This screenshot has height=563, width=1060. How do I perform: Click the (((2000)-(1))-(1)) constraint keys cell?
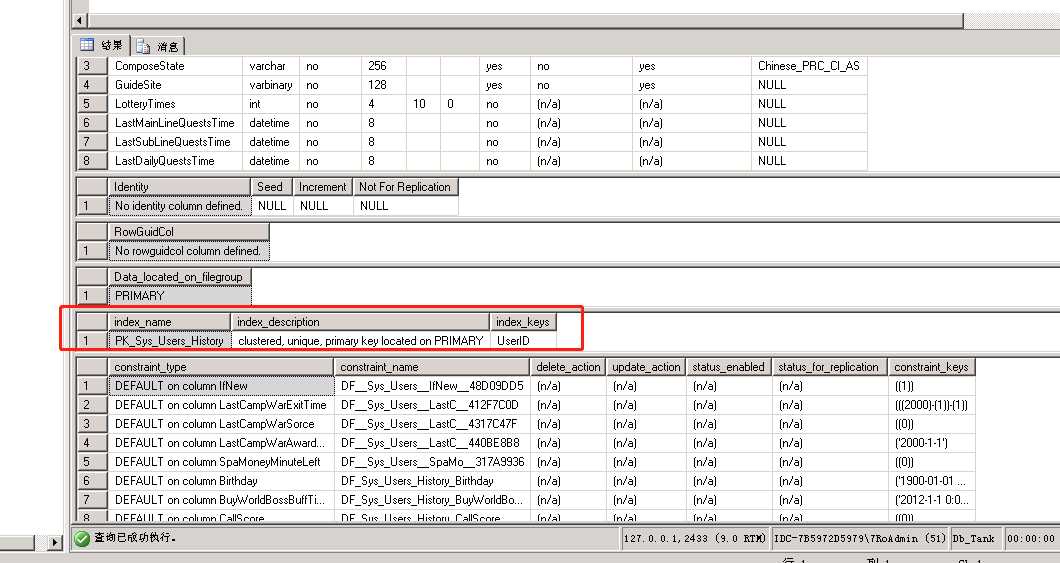pos(931,405)
